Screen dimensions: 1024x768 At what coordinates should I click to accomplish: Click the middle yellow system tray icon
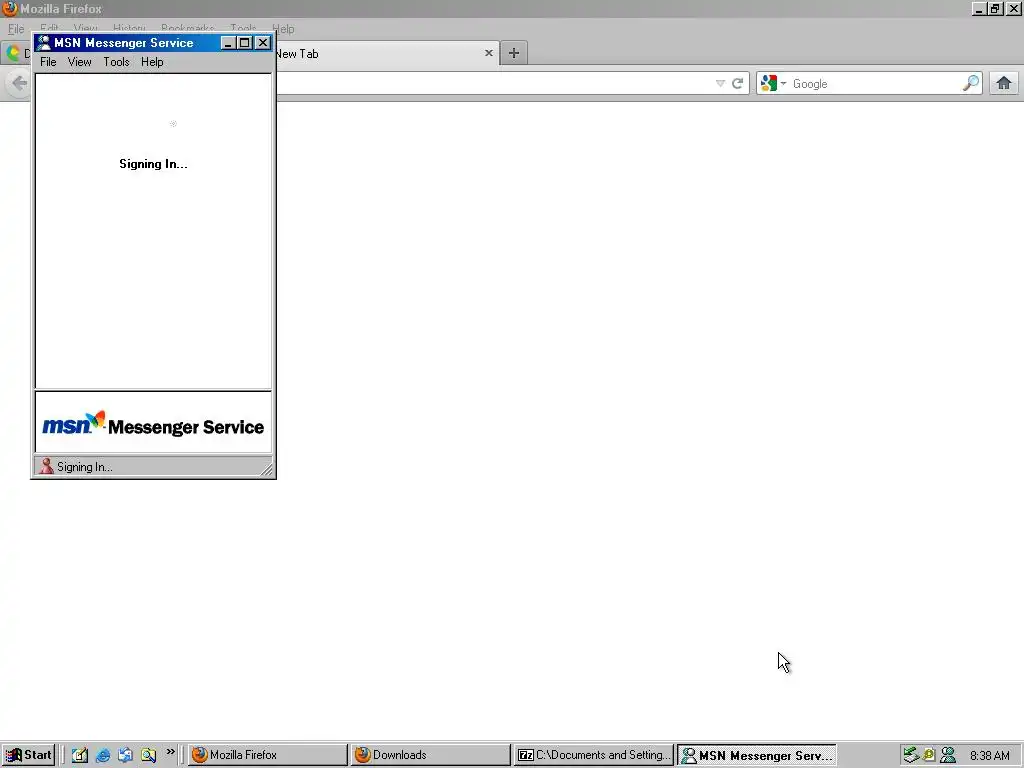click(929, 755)
